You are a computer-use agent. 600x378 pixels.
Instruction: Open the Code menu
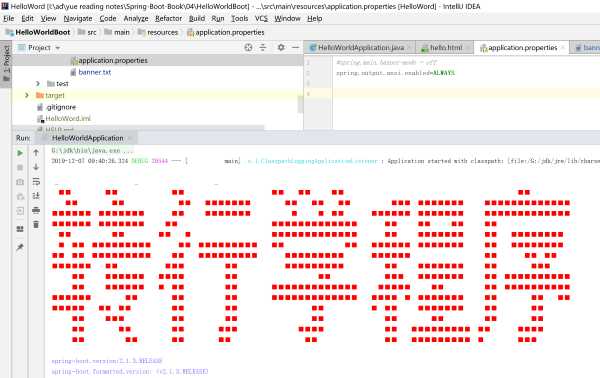click(108, 18)
